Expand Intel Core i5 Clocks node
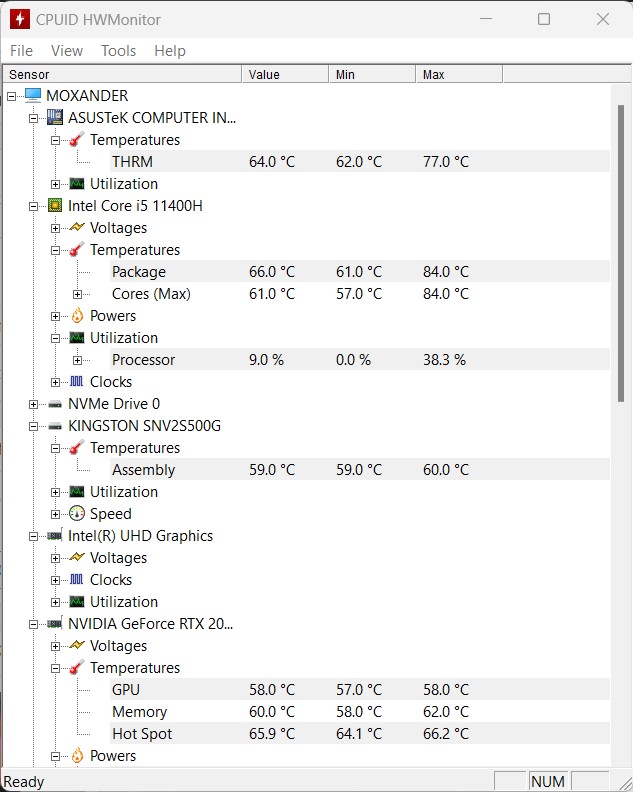Viewport: 633px width, 792px height. coord(56,382)
